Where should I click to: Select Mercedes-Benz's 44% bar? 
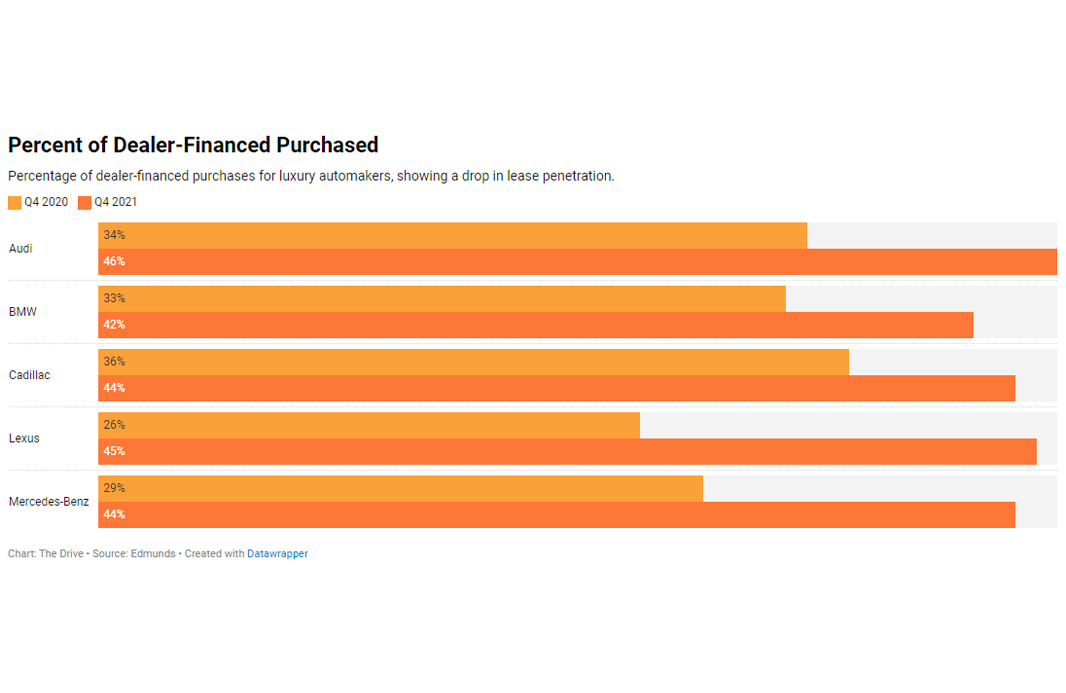(x=556, y=514)
